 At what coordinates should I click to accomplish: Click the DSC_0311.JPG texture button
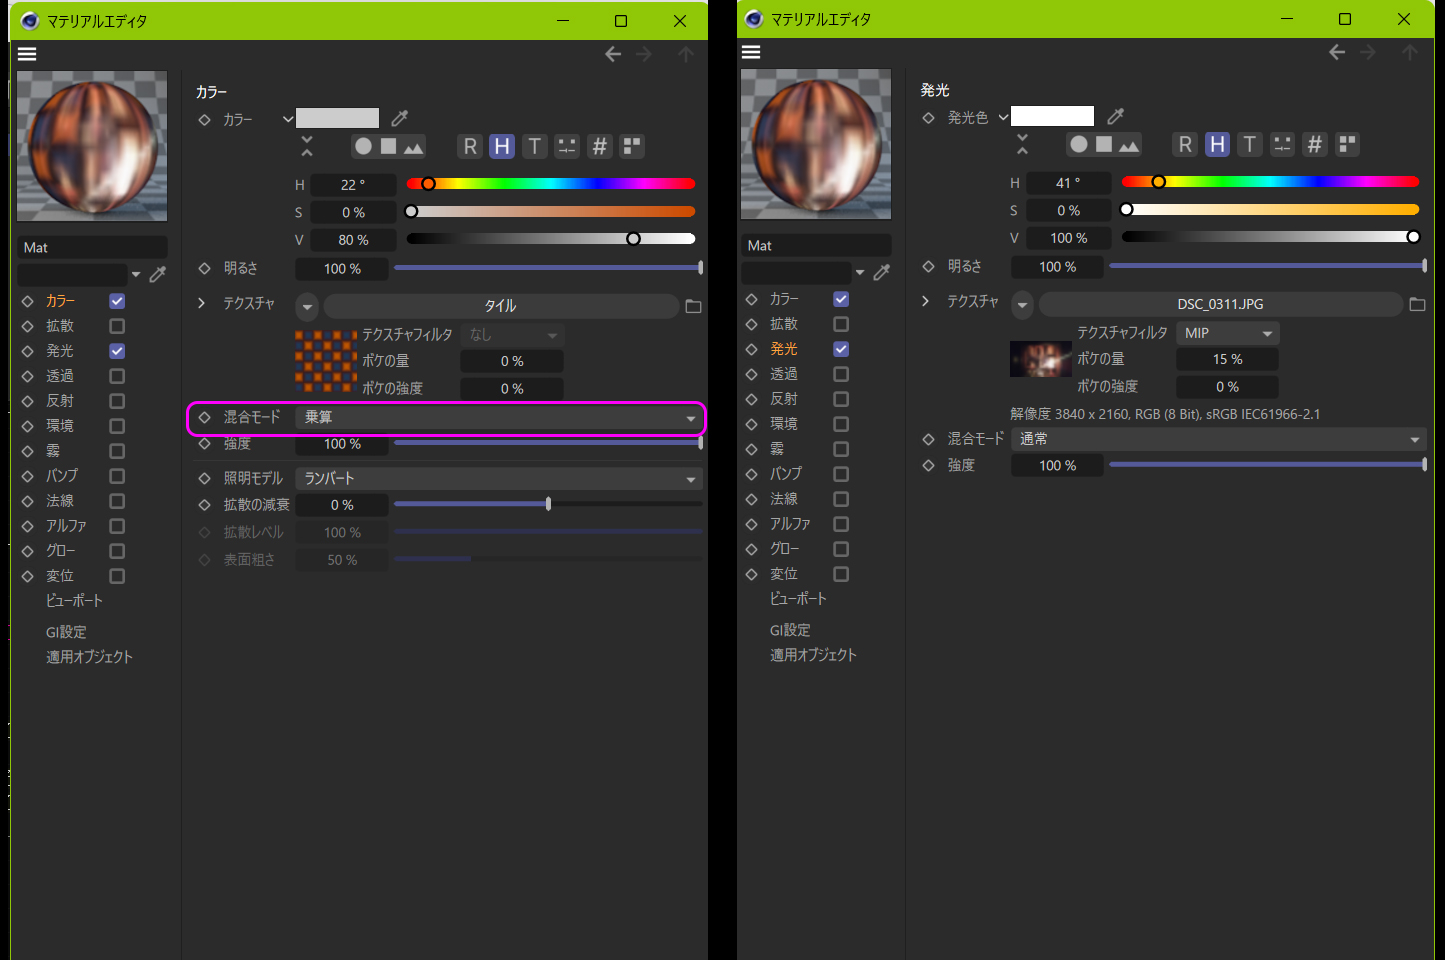[1220, 304]
